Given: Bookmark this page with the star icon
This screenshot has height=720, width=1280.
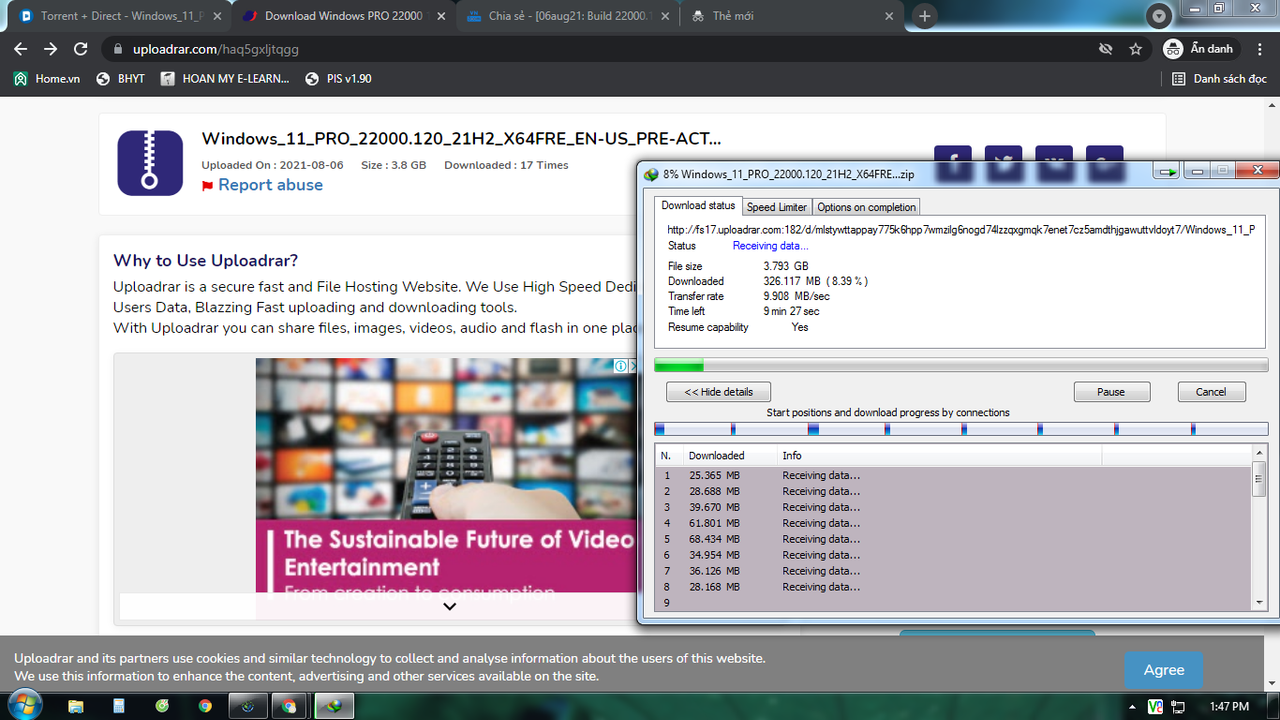Looking at the screenshot, I should coord(1135,49).
